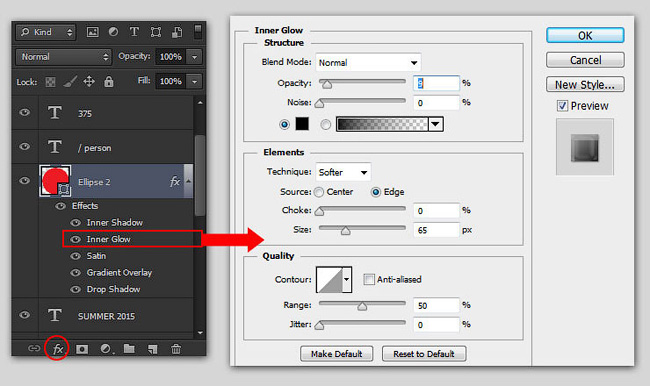Click the Cancel button
The width and height of the screenshot is (650, 386).
click(585, 60)
